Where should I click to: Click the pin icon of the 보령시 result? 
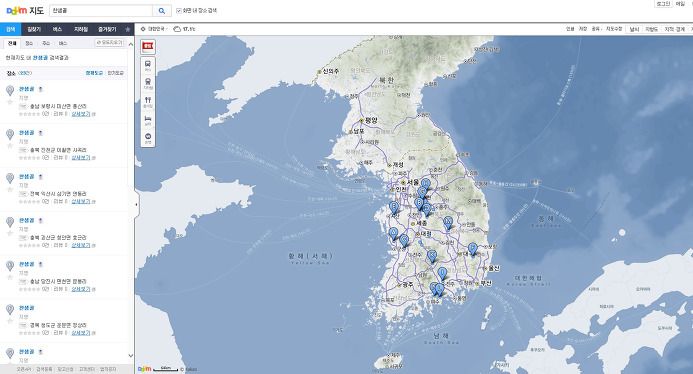click(x=10, y=91)
